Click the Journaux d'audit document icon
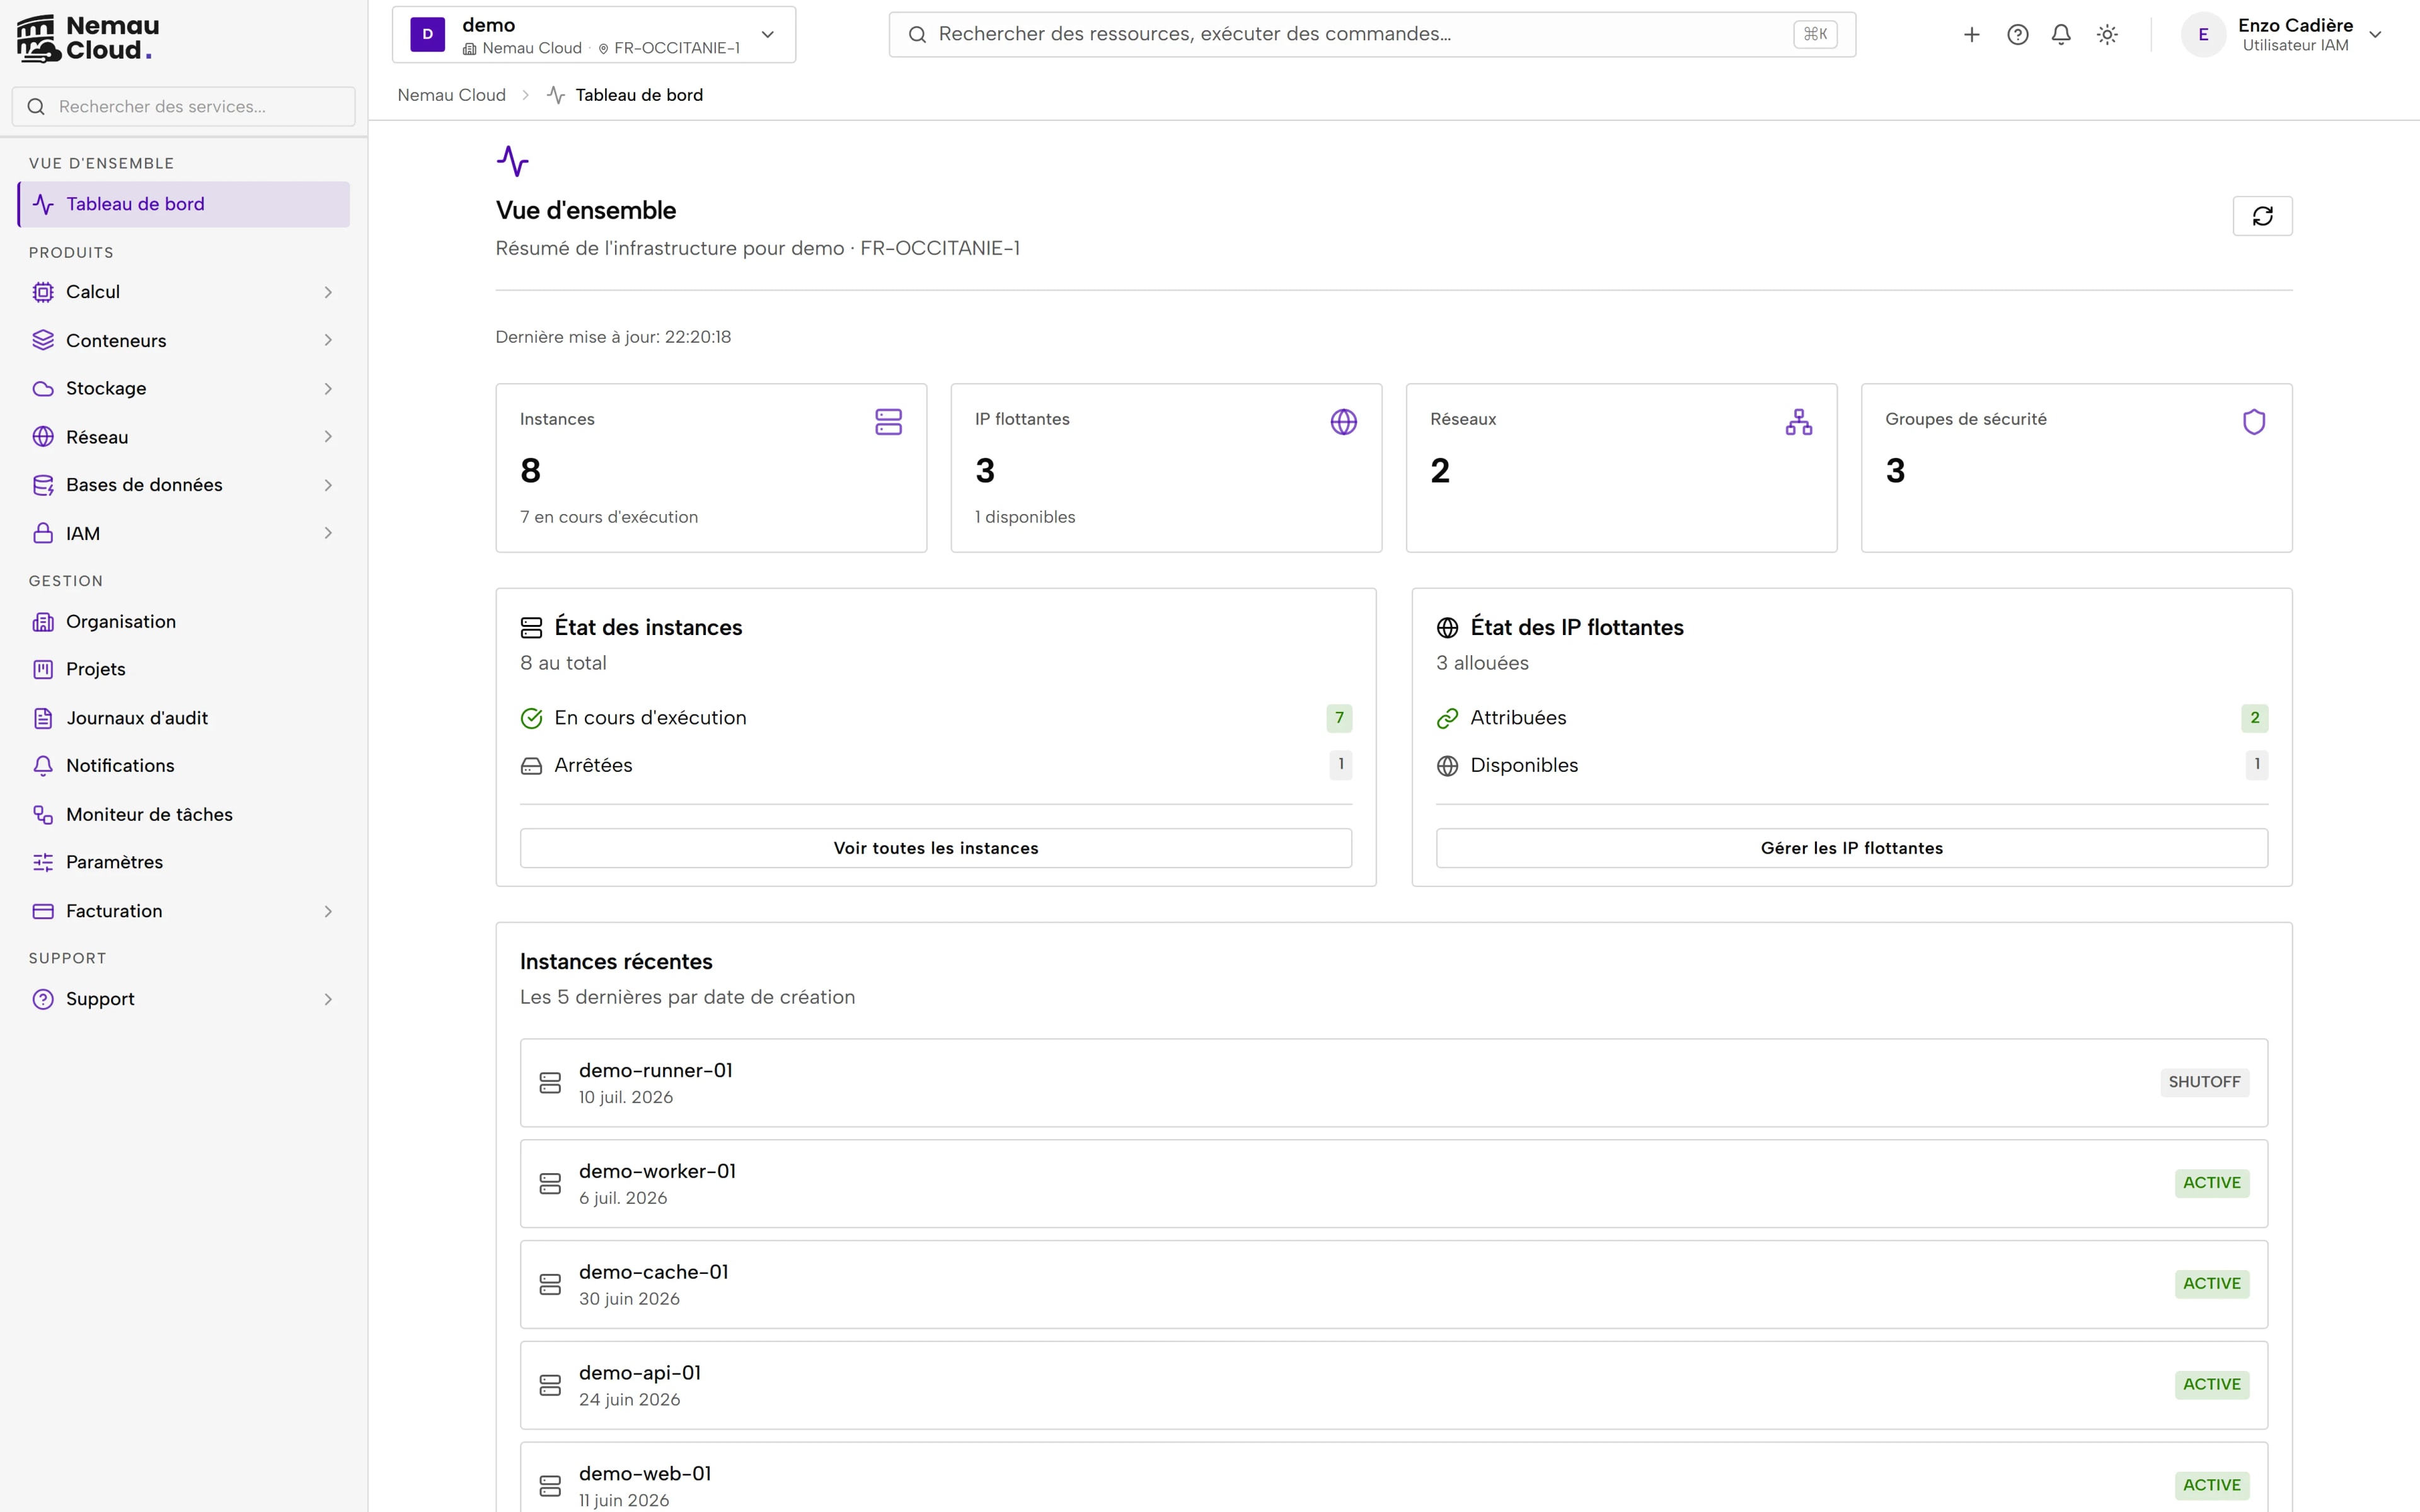This screenshot has height=1512, width=2420. coord(43,718)
